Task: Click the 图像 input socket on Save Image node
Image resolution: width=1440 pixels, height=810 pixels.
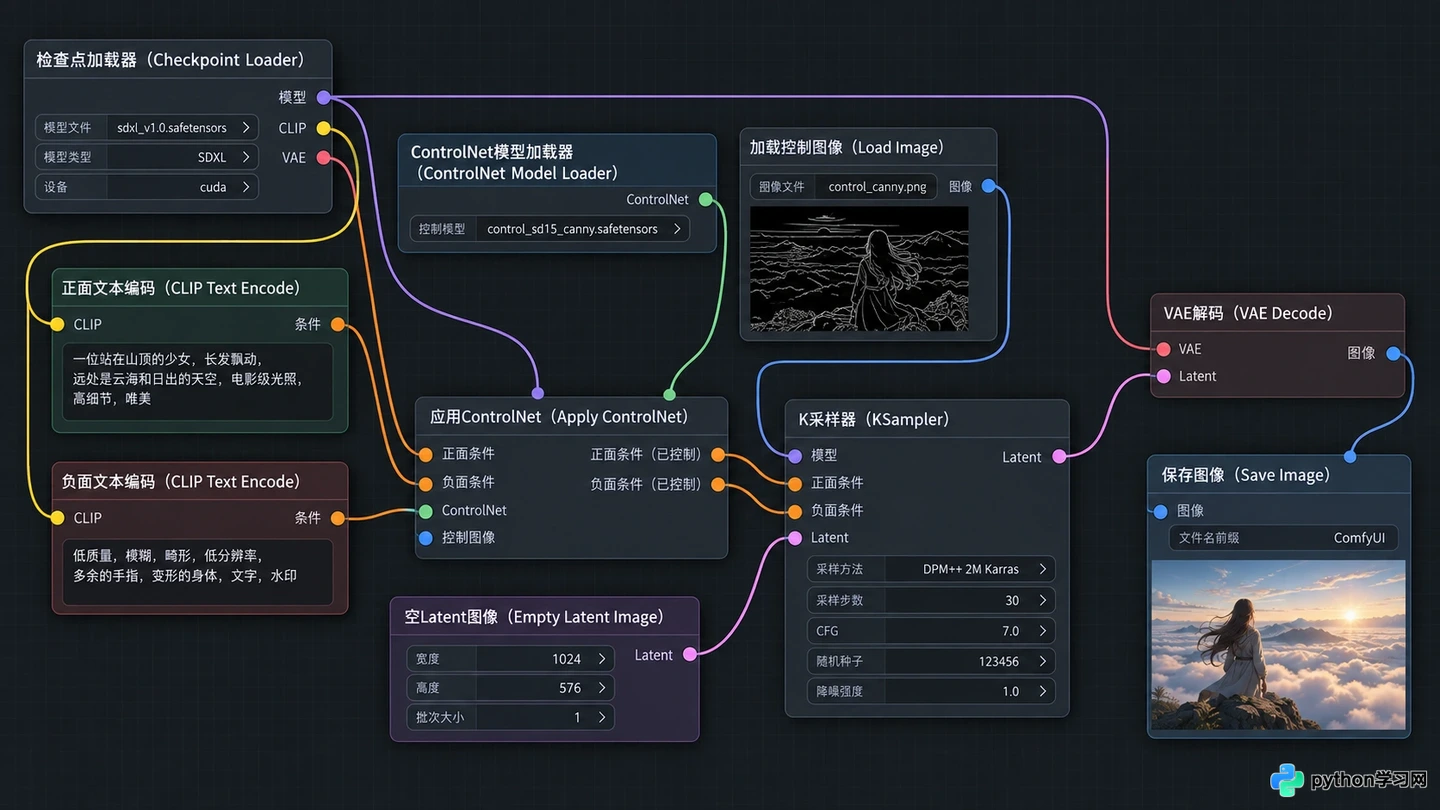Action: [1160, 512]
